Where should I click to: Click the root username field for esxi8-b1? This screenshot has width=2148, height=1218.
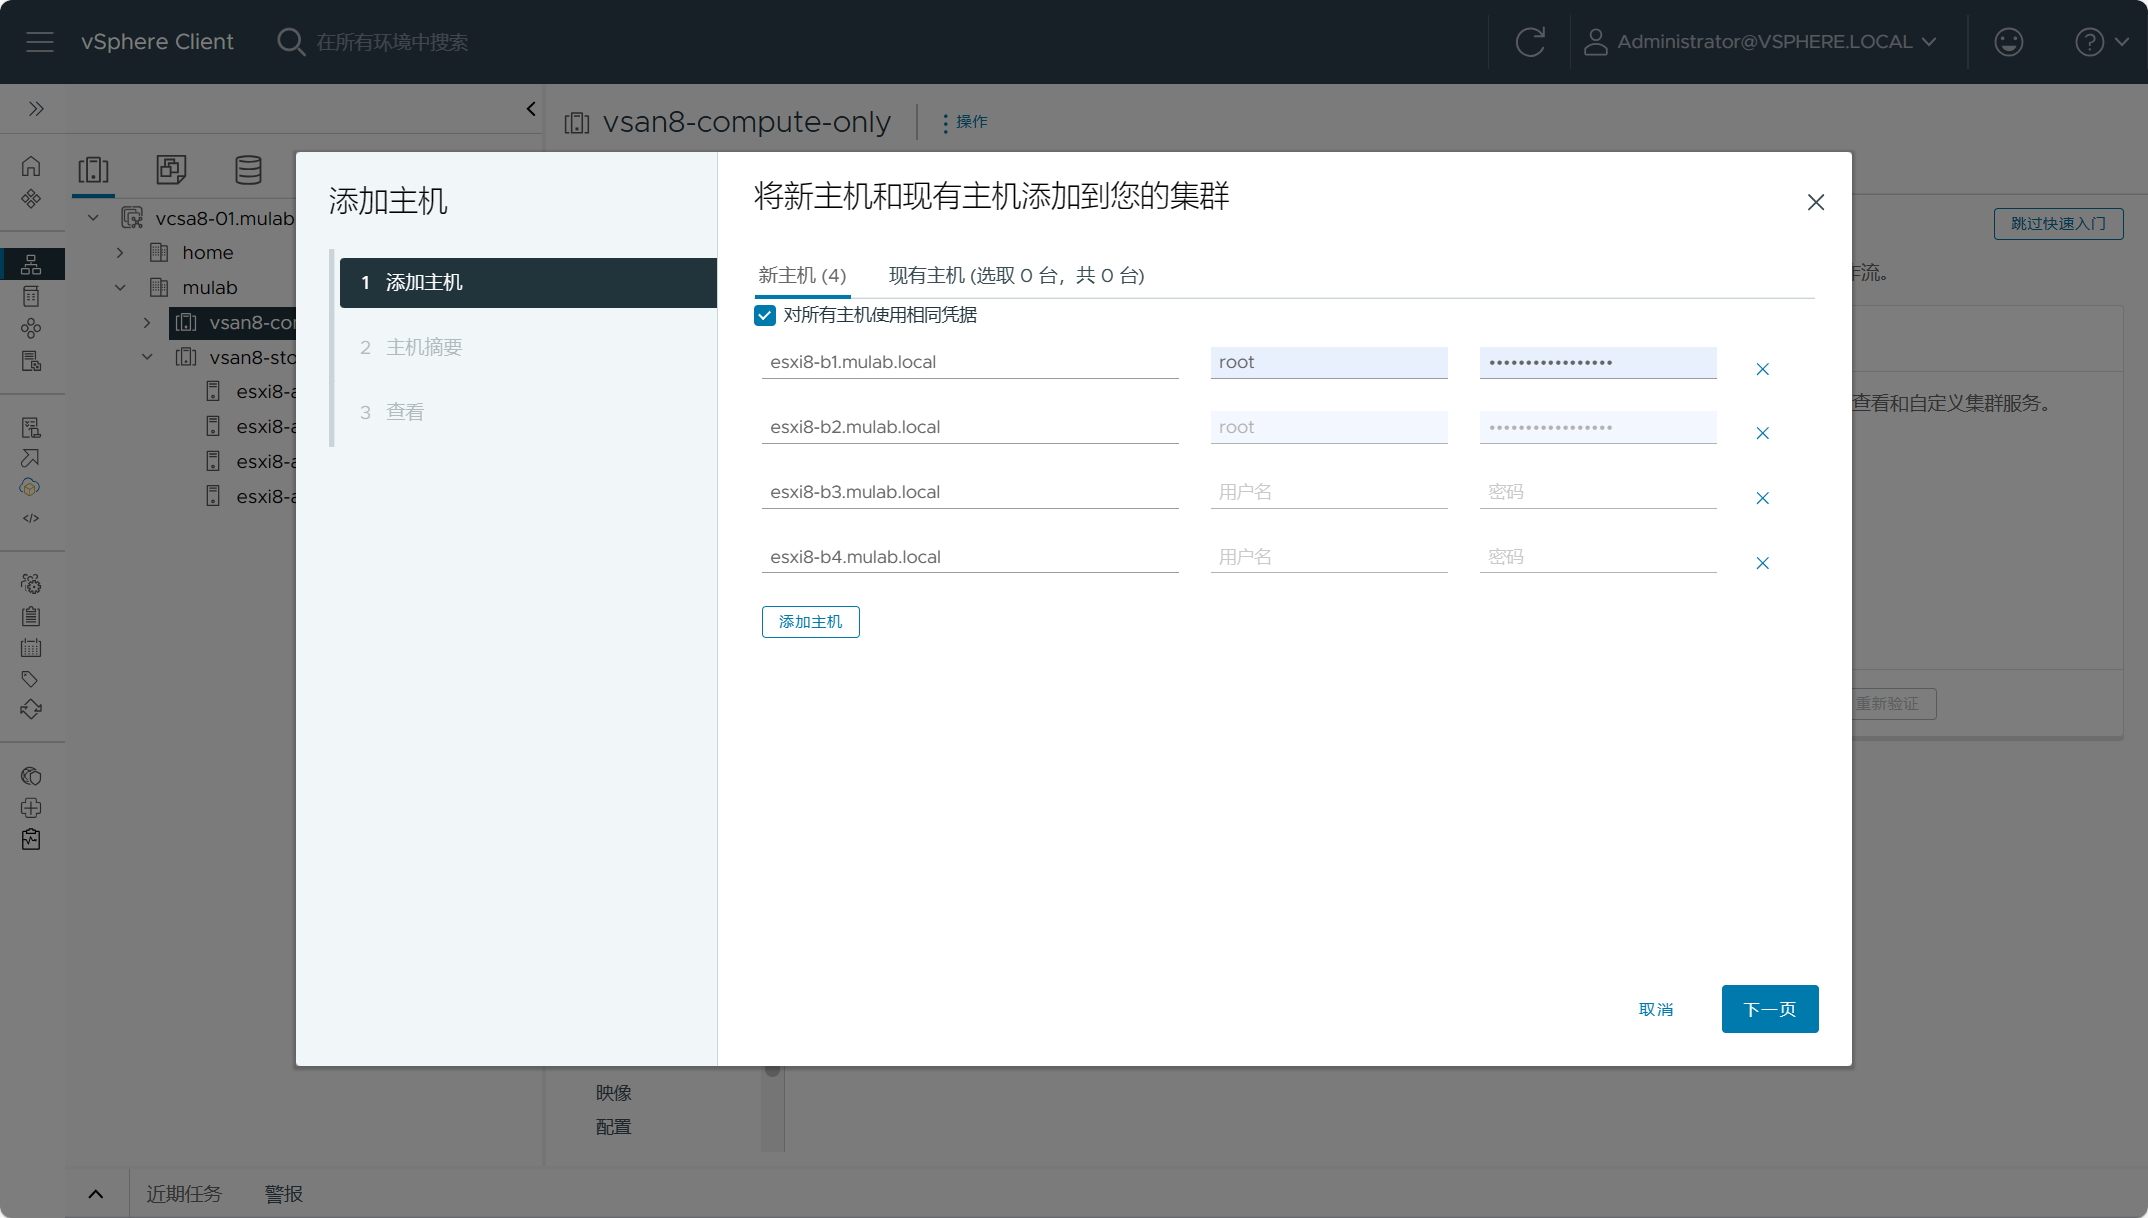(1329, 362)
